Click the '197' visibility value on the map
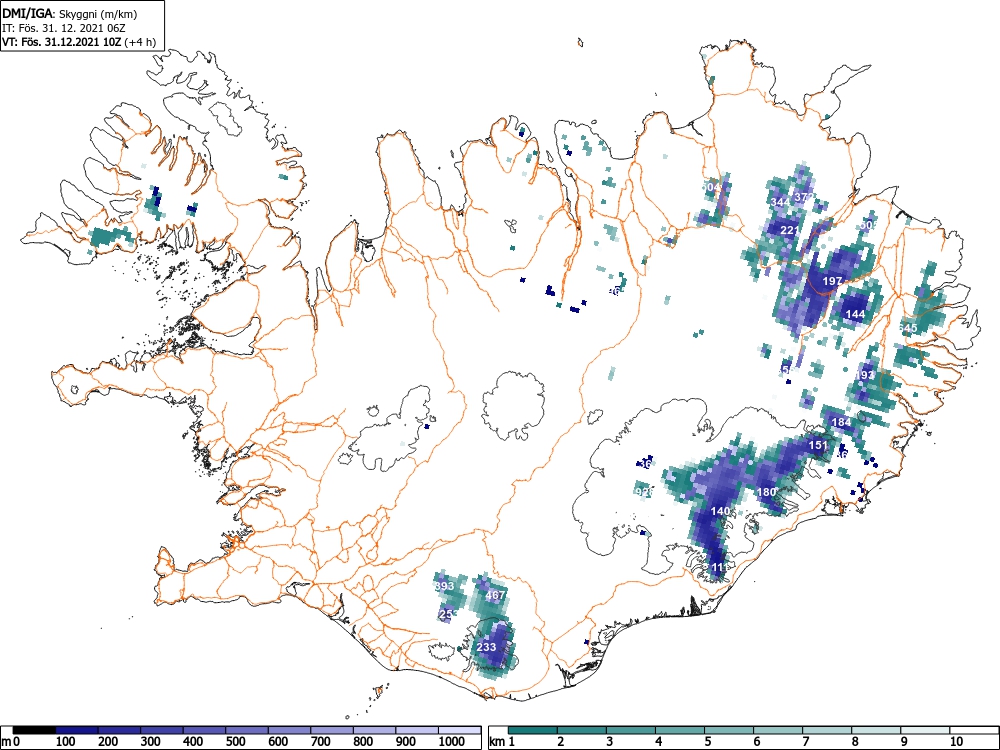Screen dimensions: 1000x750 coord(832,281)
